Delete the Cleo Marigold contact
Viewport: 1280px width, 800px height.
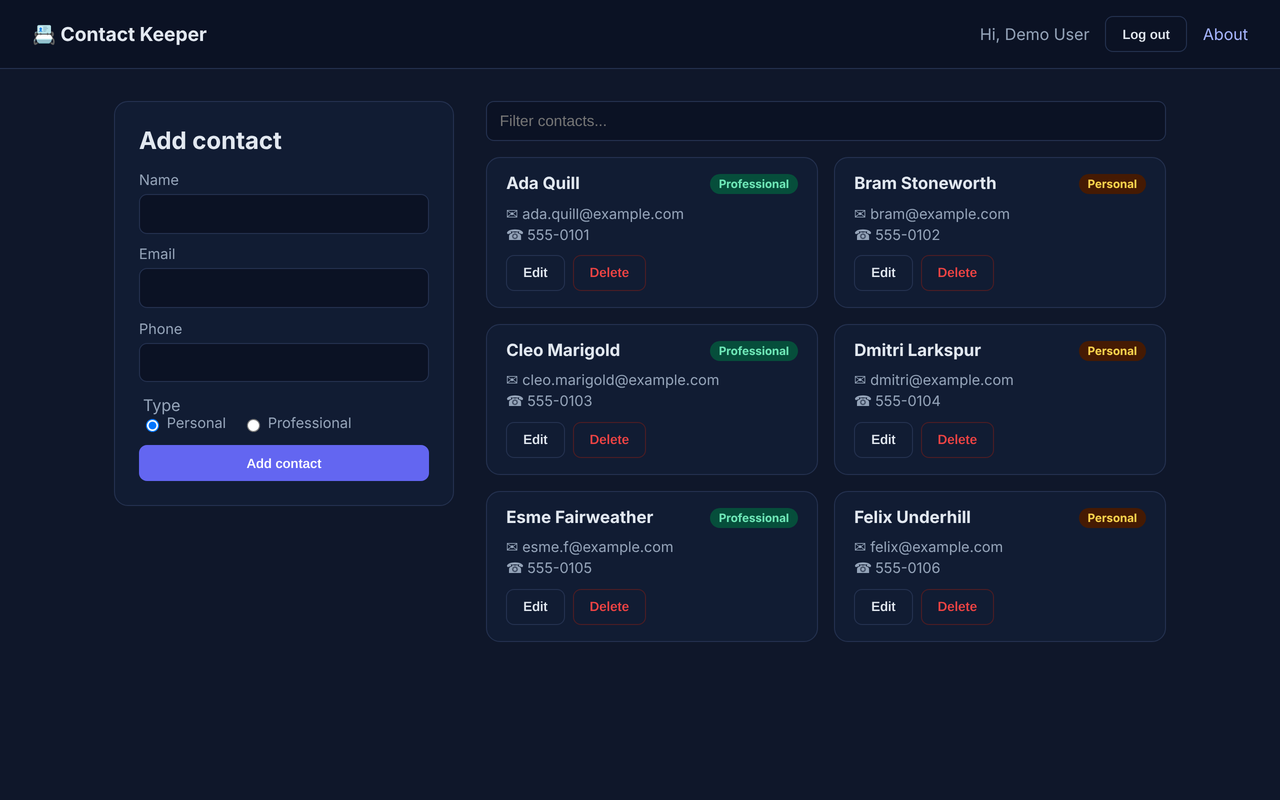pyautogui.click(x=609, y=440)
